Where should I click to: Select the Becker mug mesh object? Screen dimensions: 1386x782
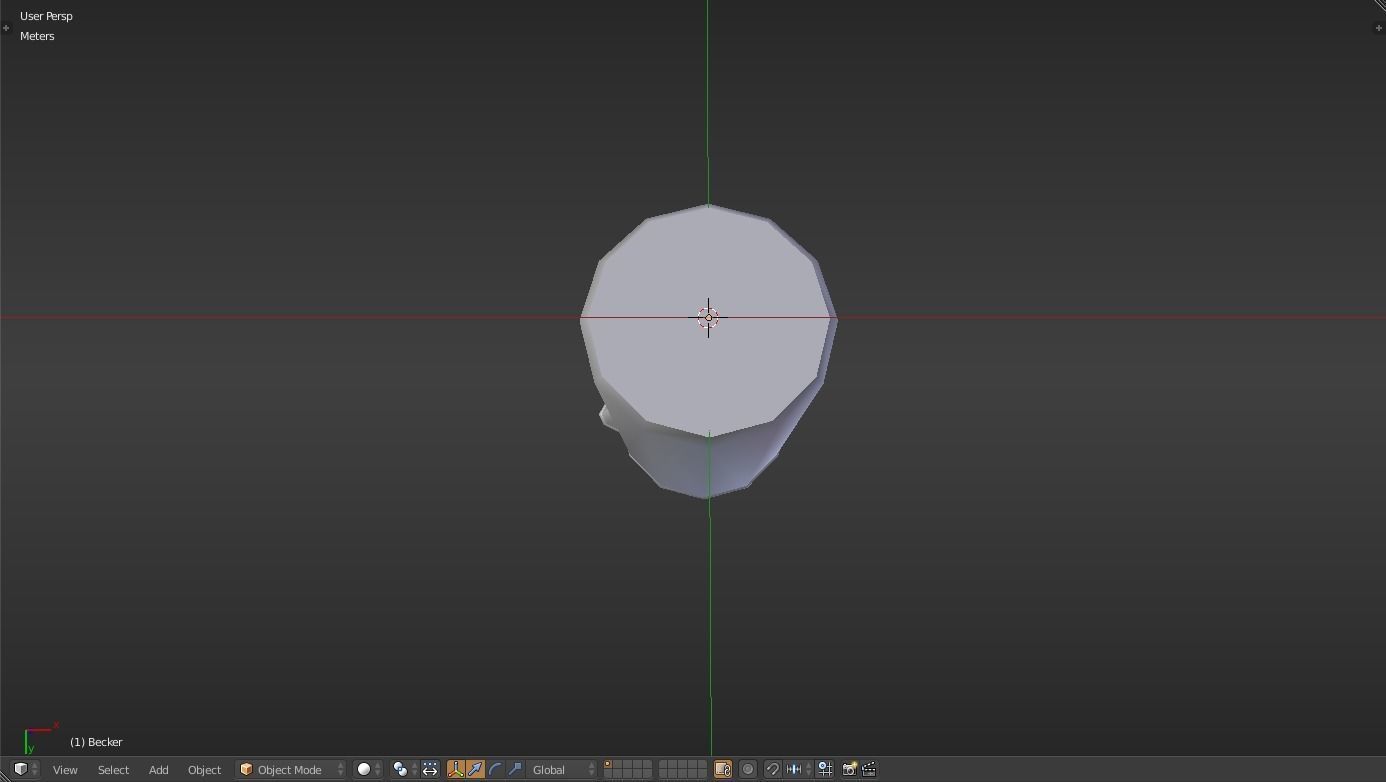point(708,350)
